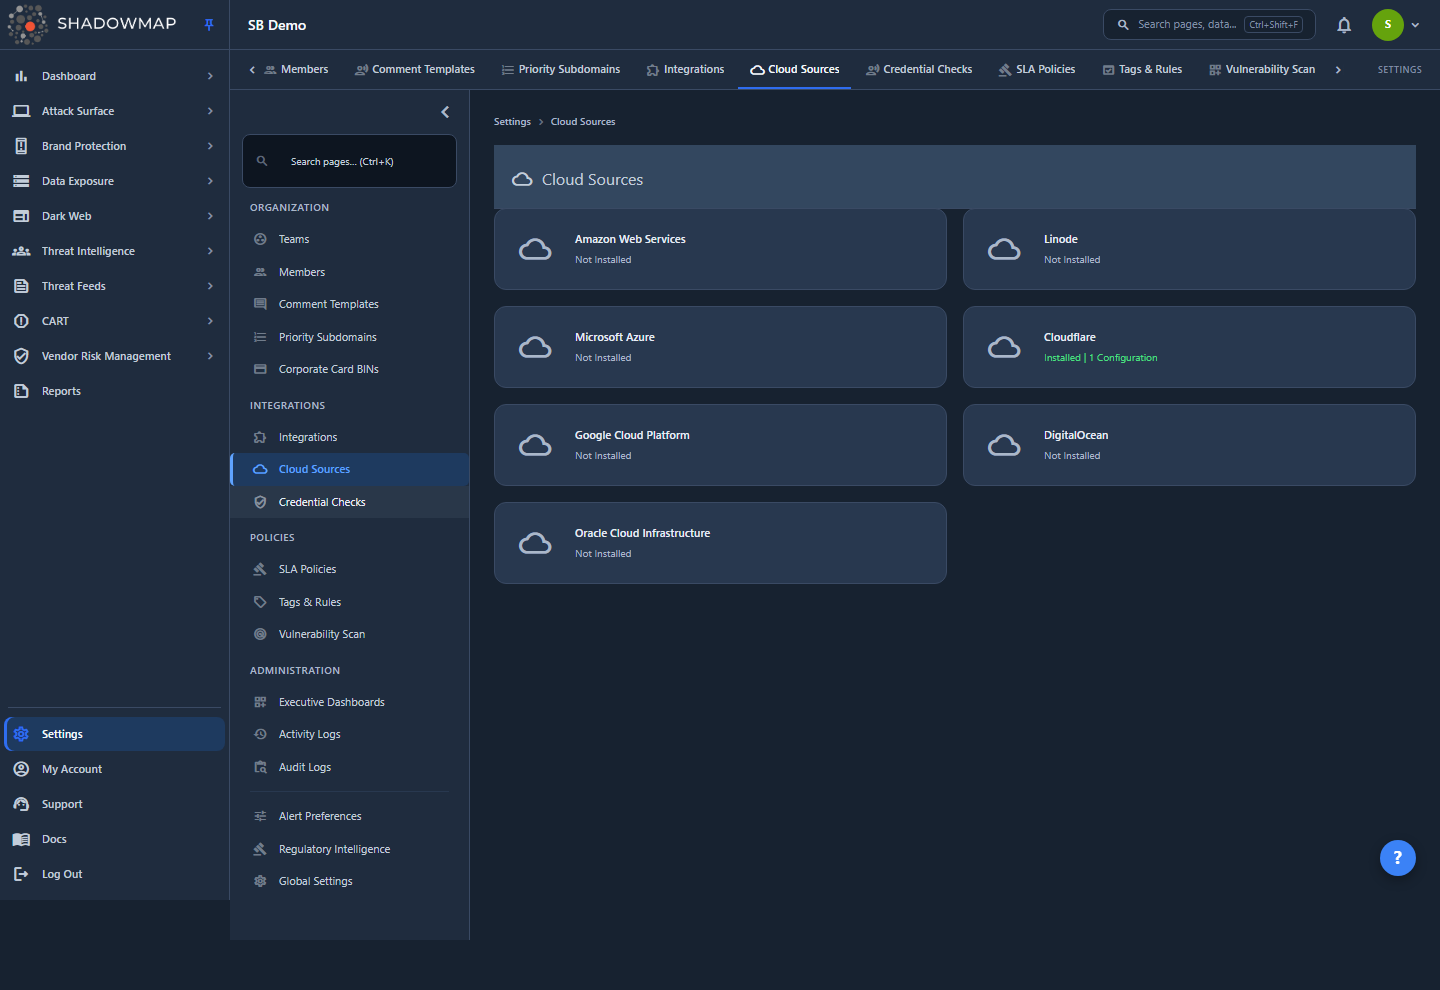Viewport: 1440px width, 990px height.
Task: Open notifications bell icon
Action: point(1344,25)
